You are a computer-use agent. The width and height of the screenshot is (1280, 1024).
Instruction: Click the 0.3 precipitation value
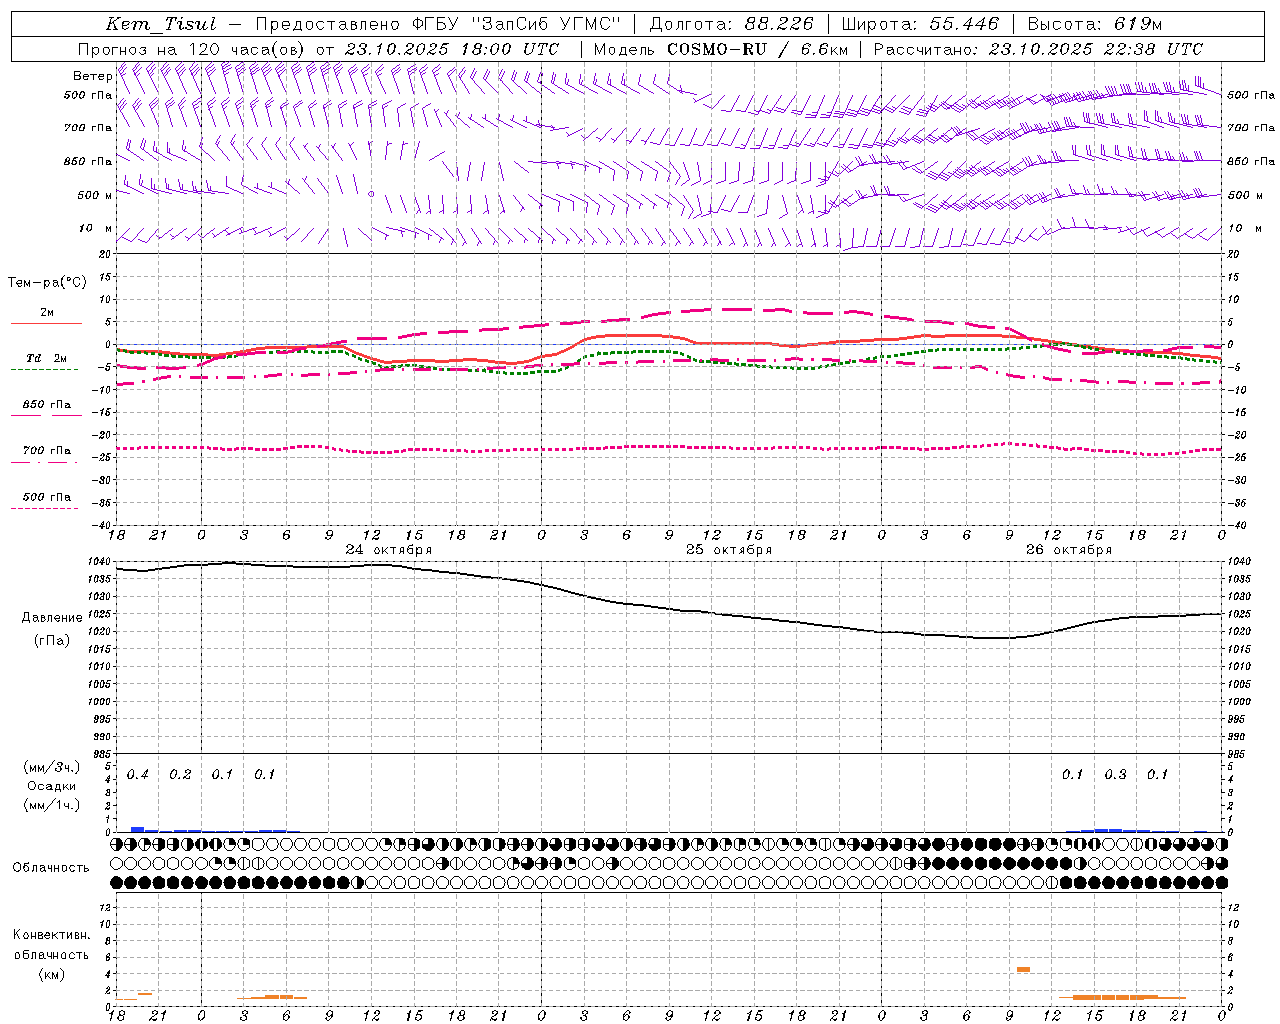point(1115,775)
